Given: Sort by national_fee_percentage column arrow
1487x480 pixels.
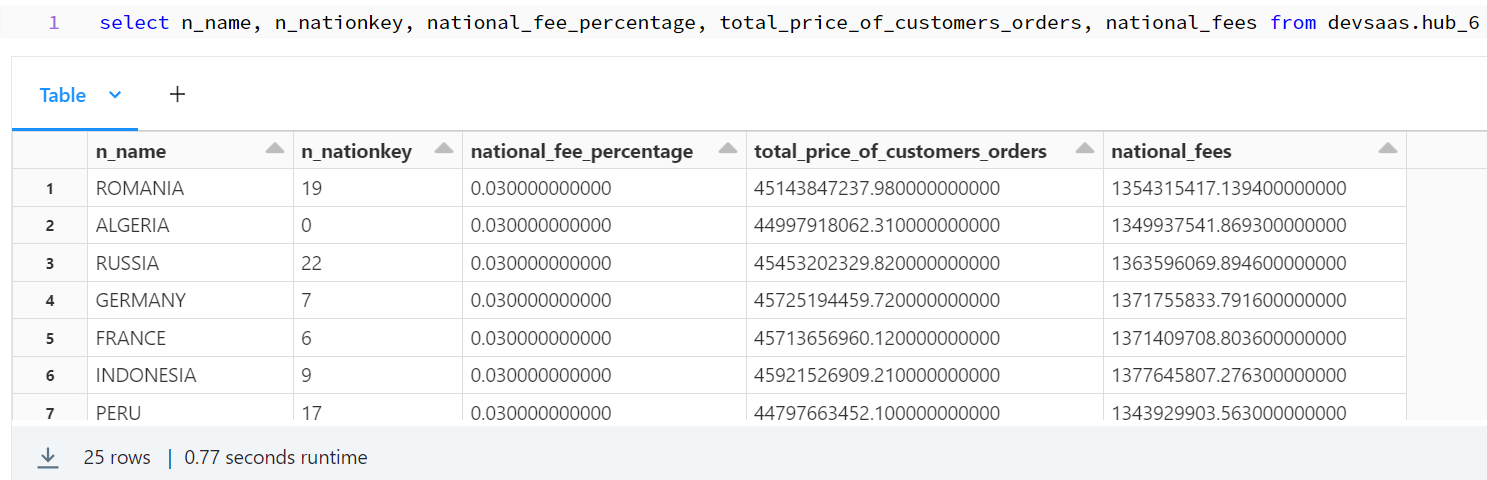Looking at the screenshot, I should (x=729, y=149).
